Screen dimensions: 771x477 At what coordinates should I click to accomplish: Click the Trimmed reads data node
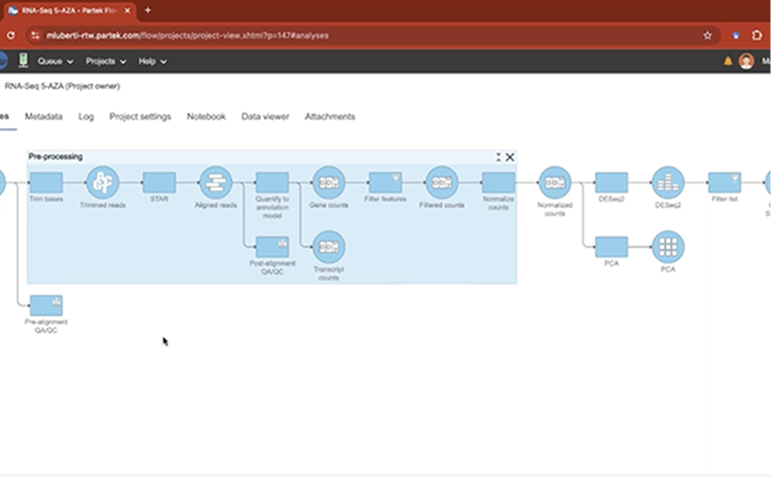tap(102, 183)
